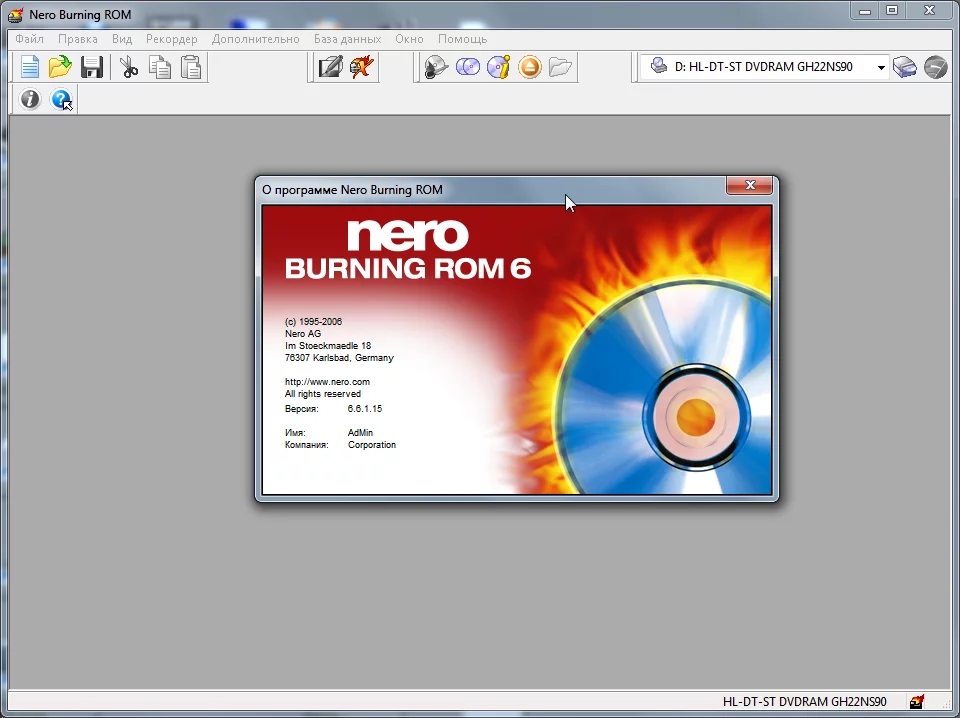Open the Дополнительно menu

[256, 39]
